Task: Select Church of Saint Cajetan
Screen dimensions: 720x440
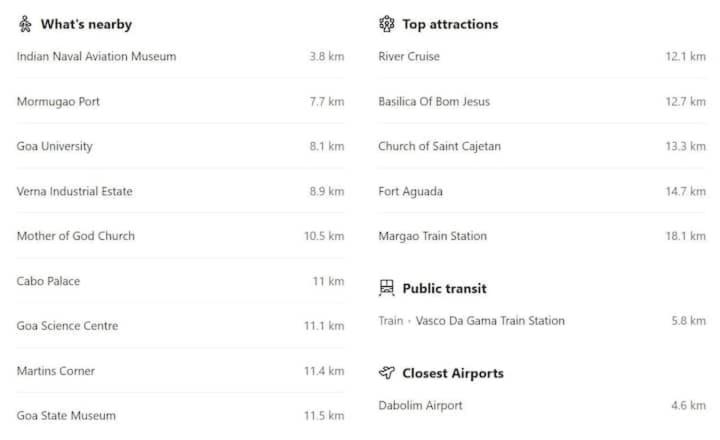Action: [542, 146]
